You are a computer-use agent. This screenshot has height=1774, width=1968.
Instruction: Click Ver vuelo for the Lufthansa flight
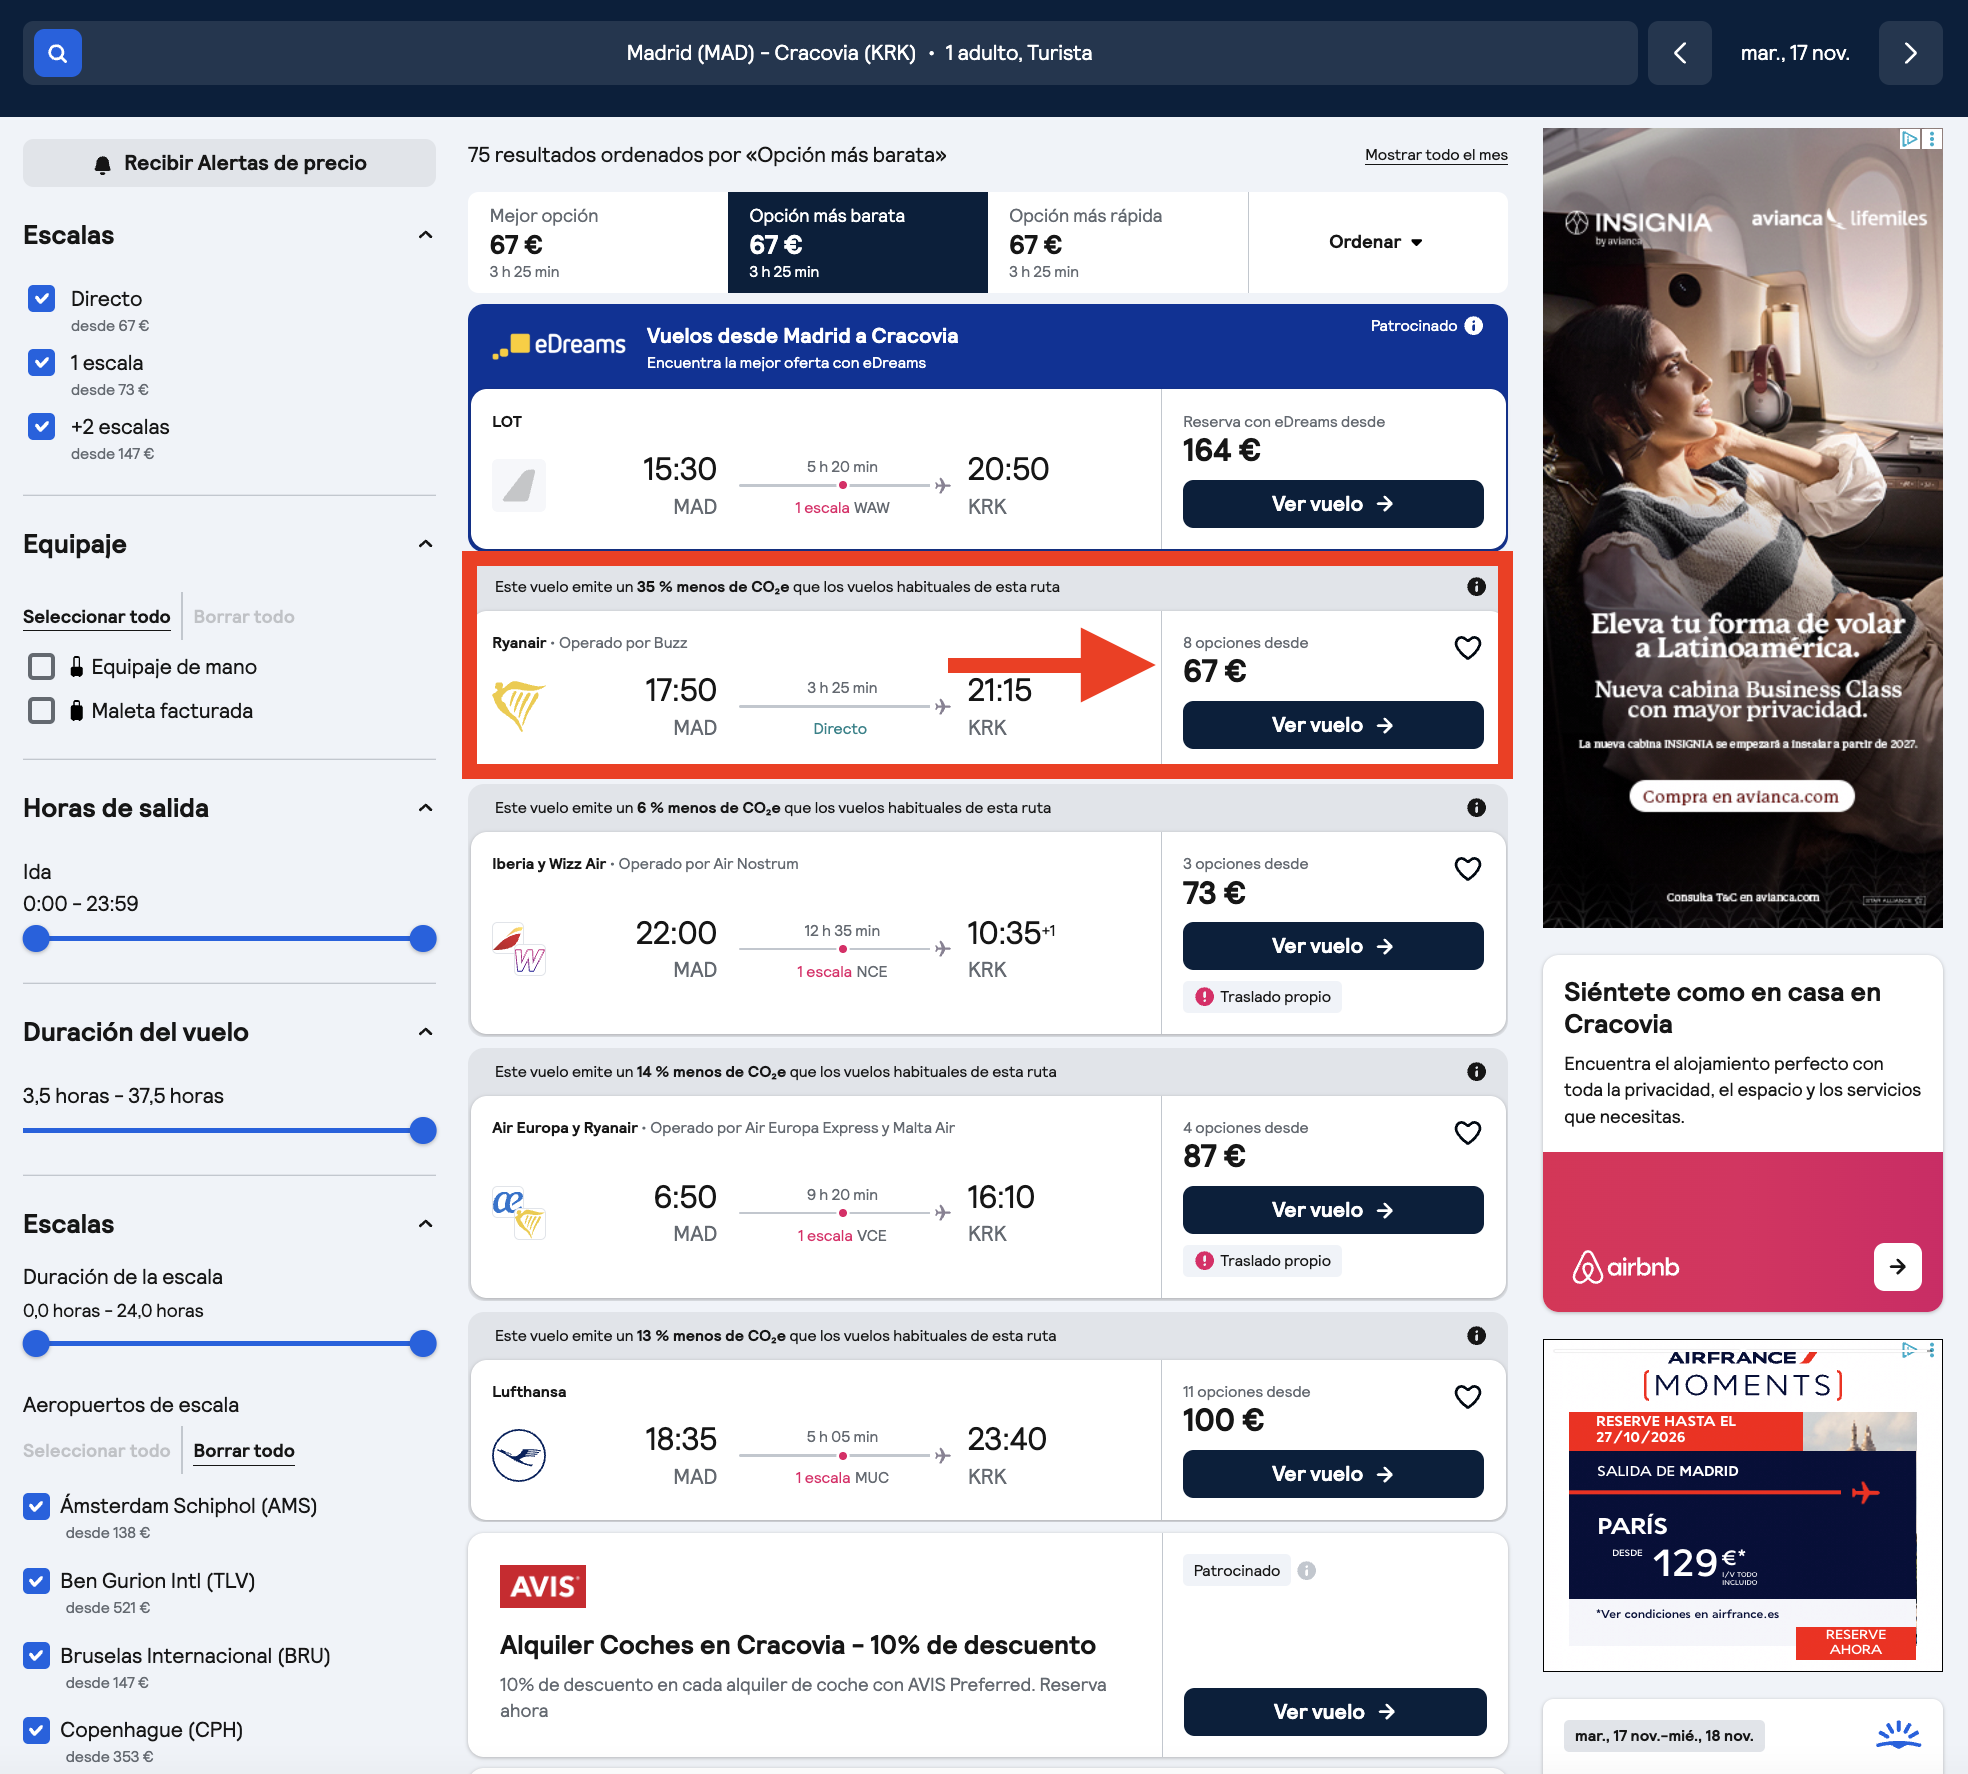point(1333,1474)
